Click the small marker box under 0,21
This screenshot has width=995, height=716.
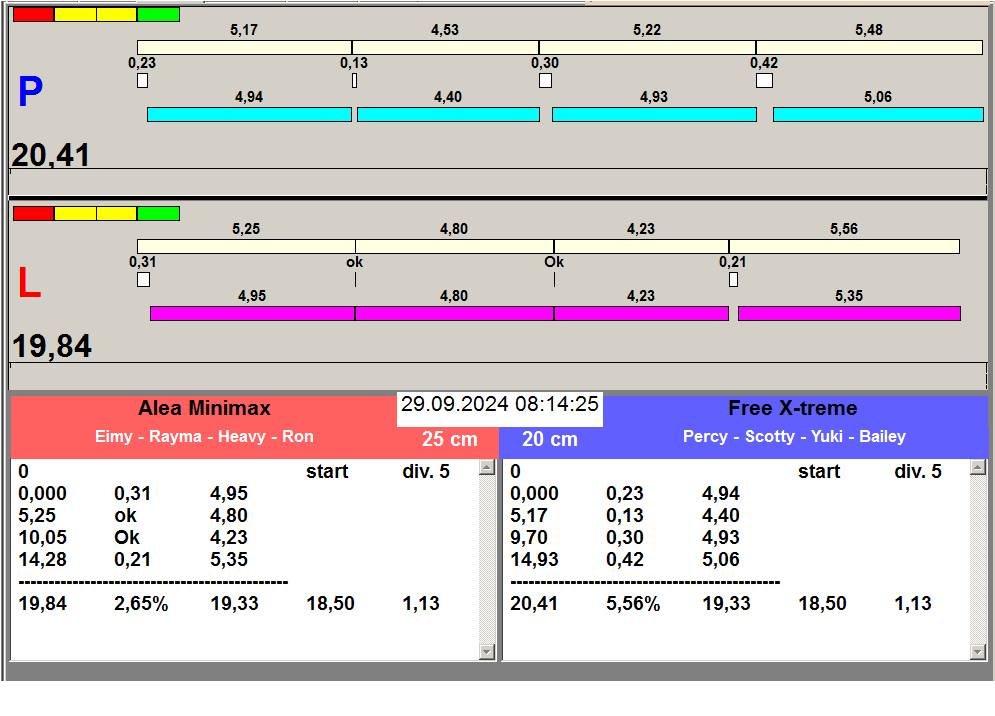(x=733, y=280)
